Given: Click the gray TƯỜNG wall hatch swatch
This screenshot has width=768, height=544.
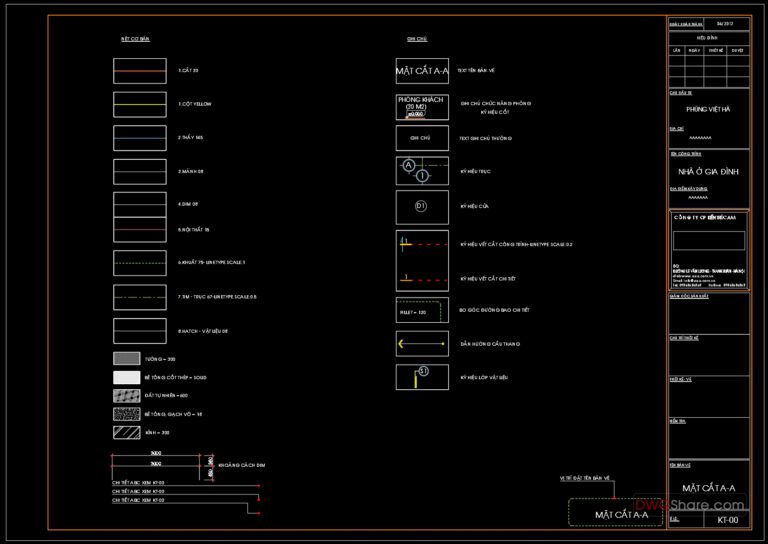Looking at the screenshot, I should tap(126, 359).
